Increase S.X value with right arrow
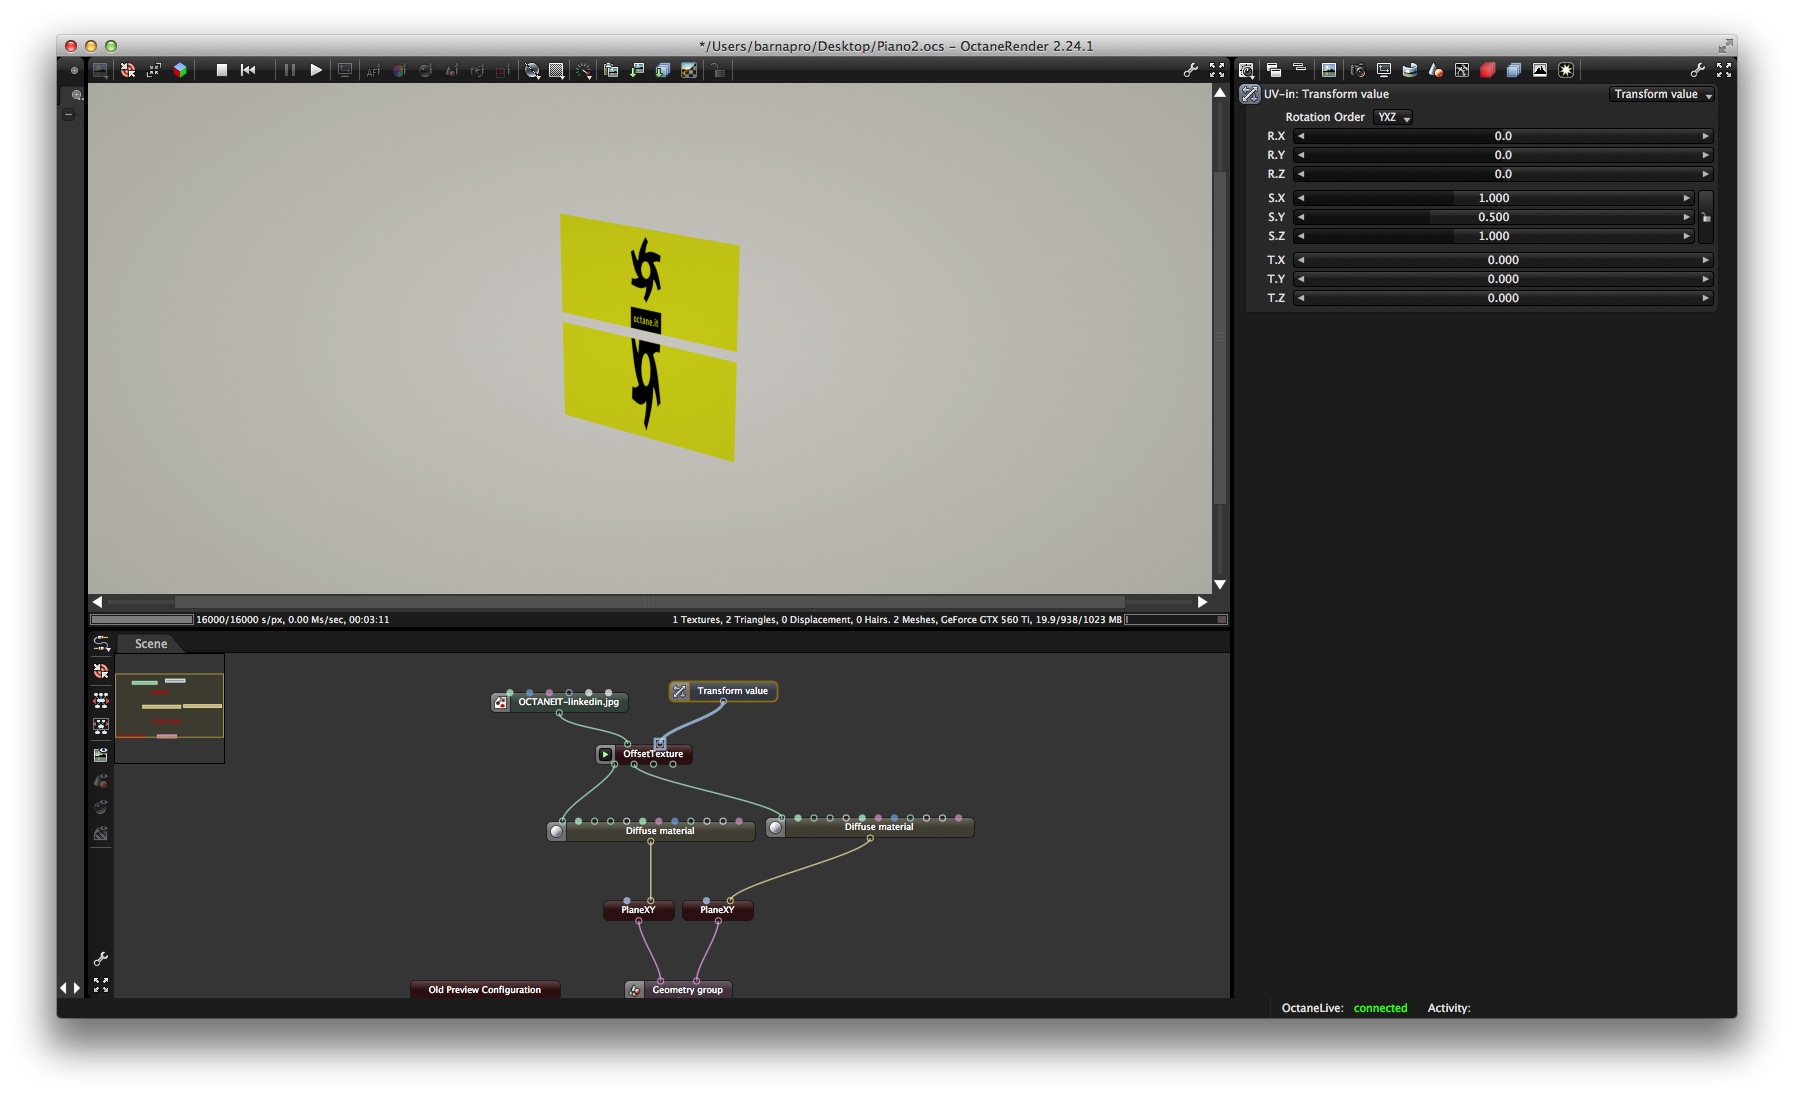The height and width of the screenshot is (1097, 1794). tap(1686, 198)
